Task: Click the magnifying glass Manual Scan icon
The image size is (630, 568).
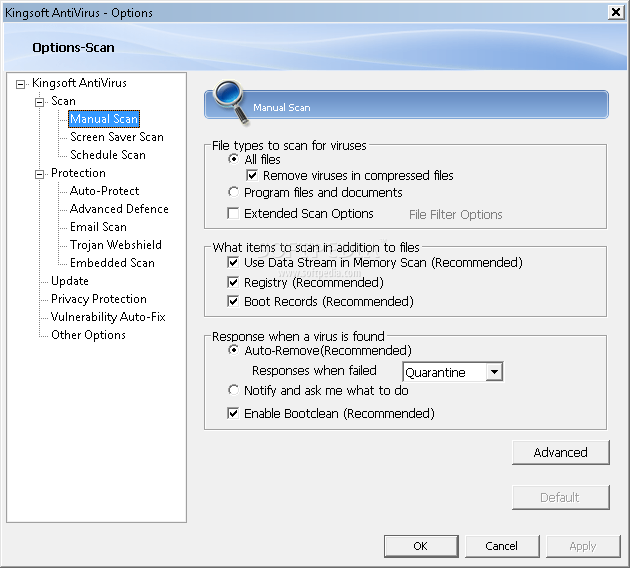Action: pyautogui.click(x=231, y=101)
